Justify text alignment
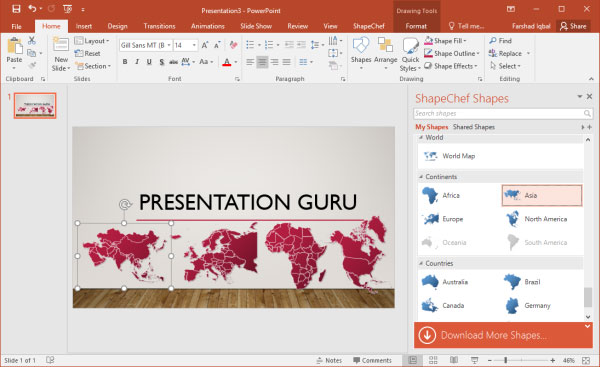The image size is (600, 367). (286, 62)
